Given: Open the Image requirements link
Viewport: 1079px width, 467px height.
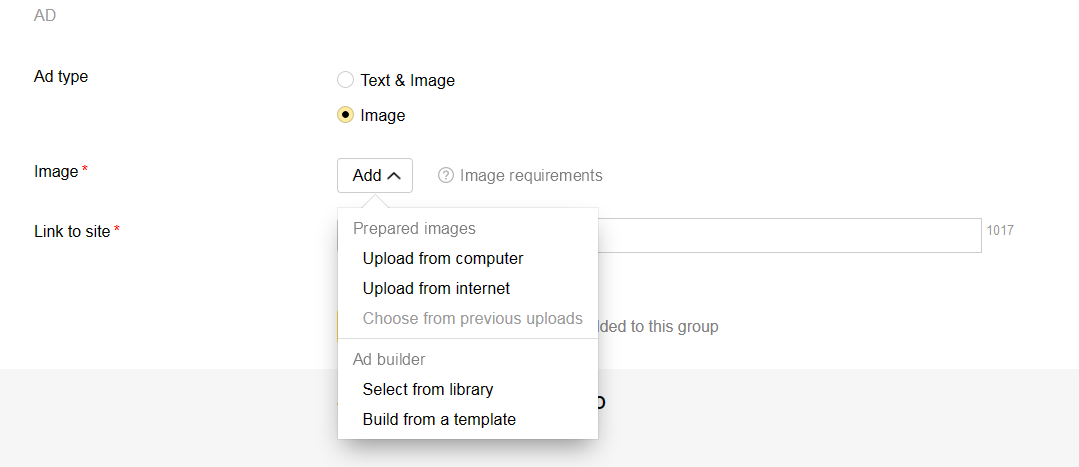Looking at the screenshot, I should coord(531,176).
